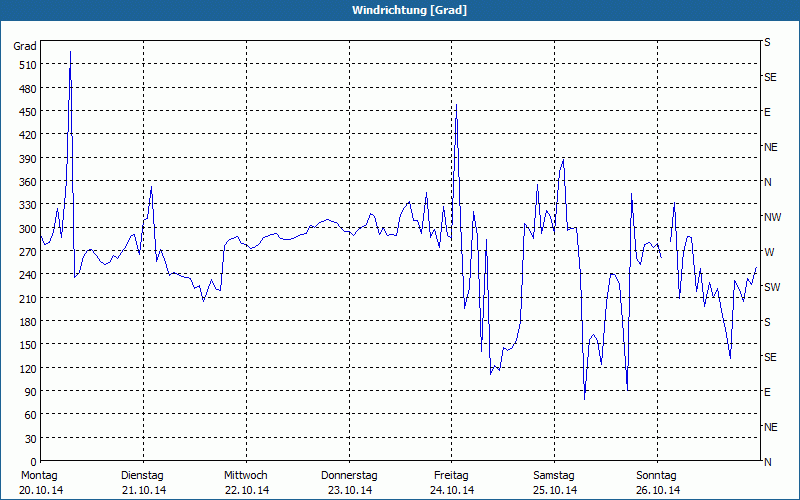Select the 300 degree axis value
This screenshot has height=500, width=800.
pyautogui.click(x=28, y=229)
